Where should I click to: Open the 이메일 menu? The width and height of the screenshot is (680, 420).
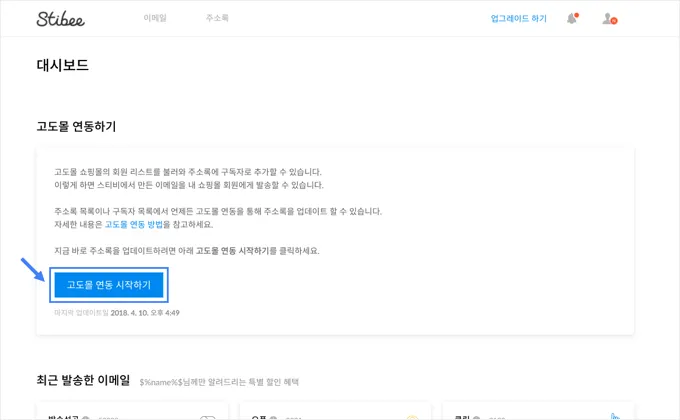point(155,18)
